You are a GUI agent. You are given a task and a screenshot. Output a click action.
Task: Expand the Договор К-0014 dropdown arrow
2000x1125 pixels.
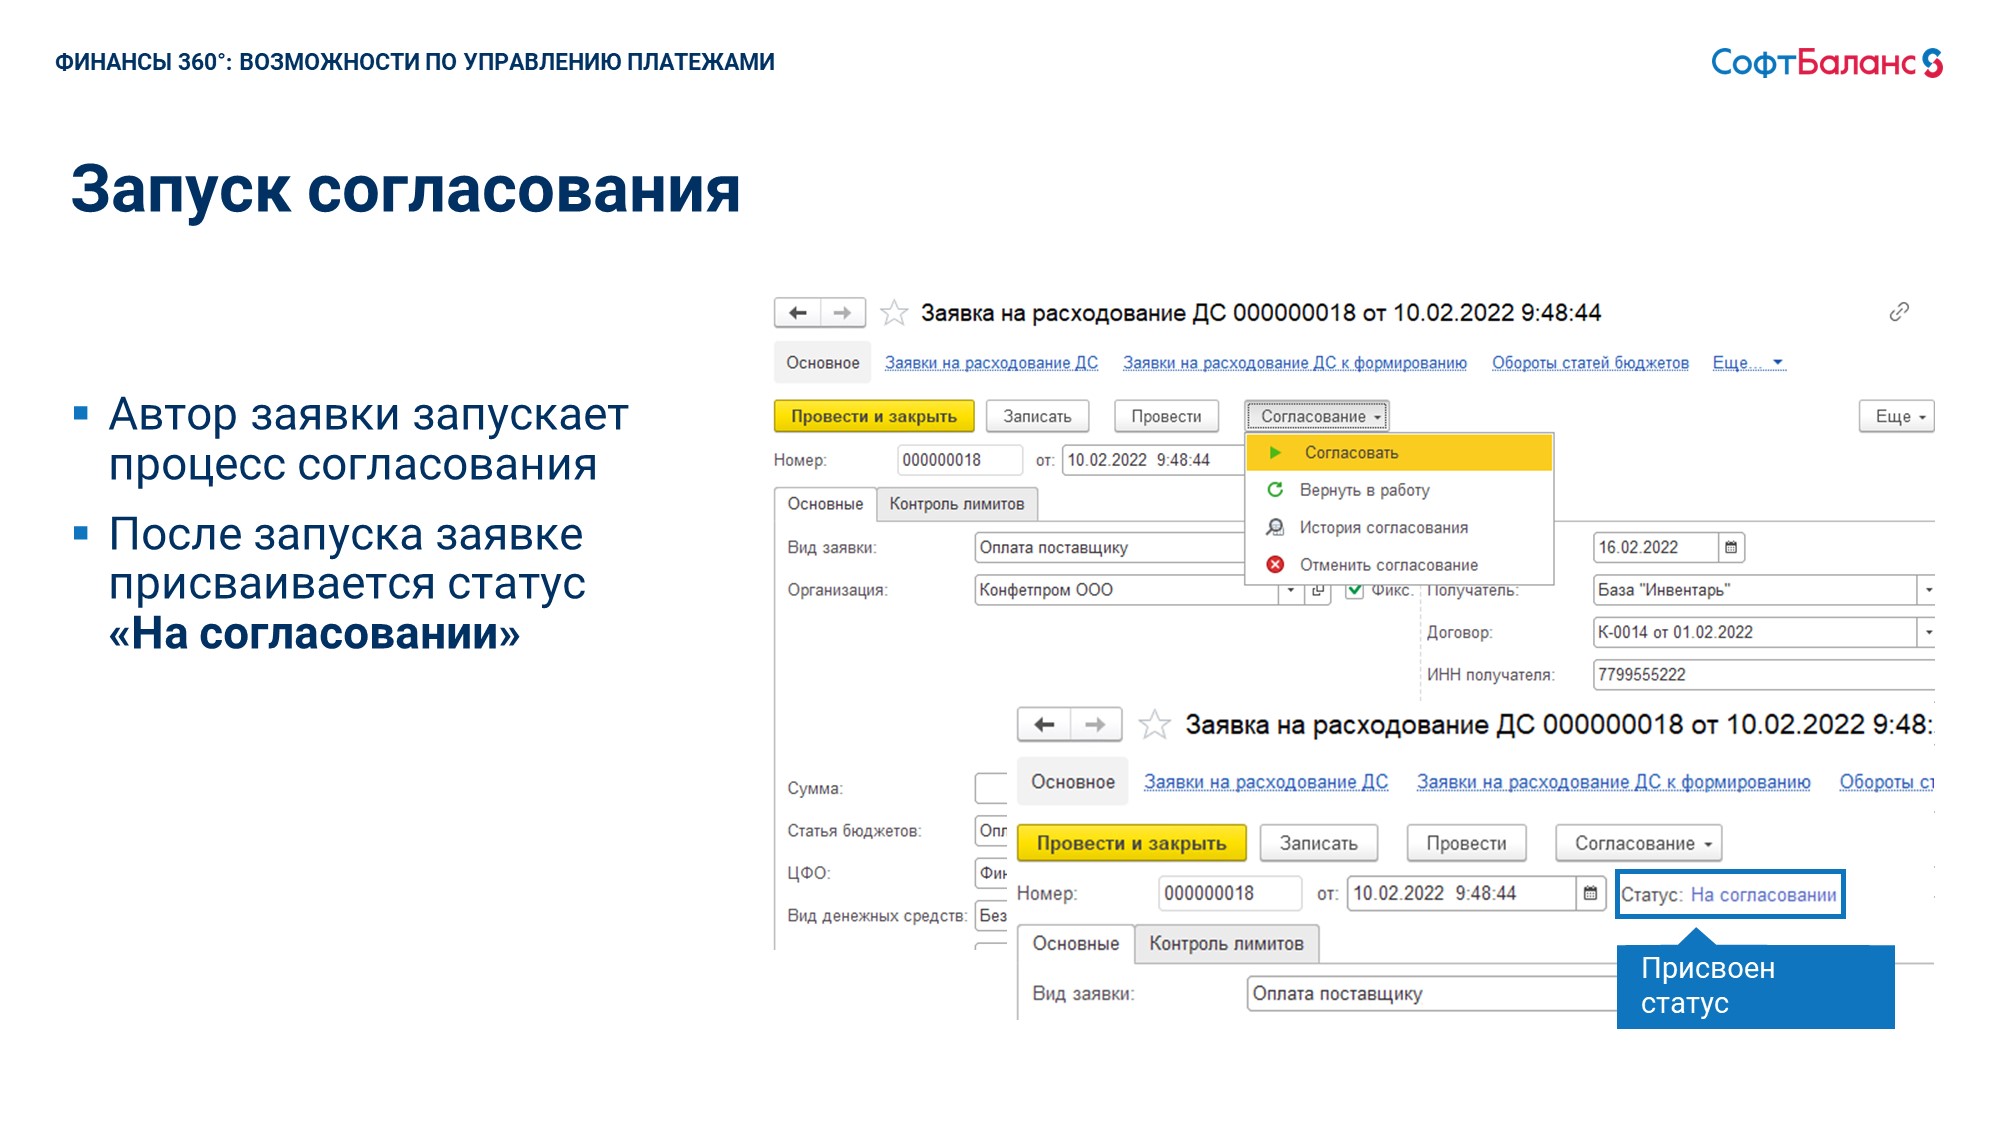click(x=1927, y=632)
